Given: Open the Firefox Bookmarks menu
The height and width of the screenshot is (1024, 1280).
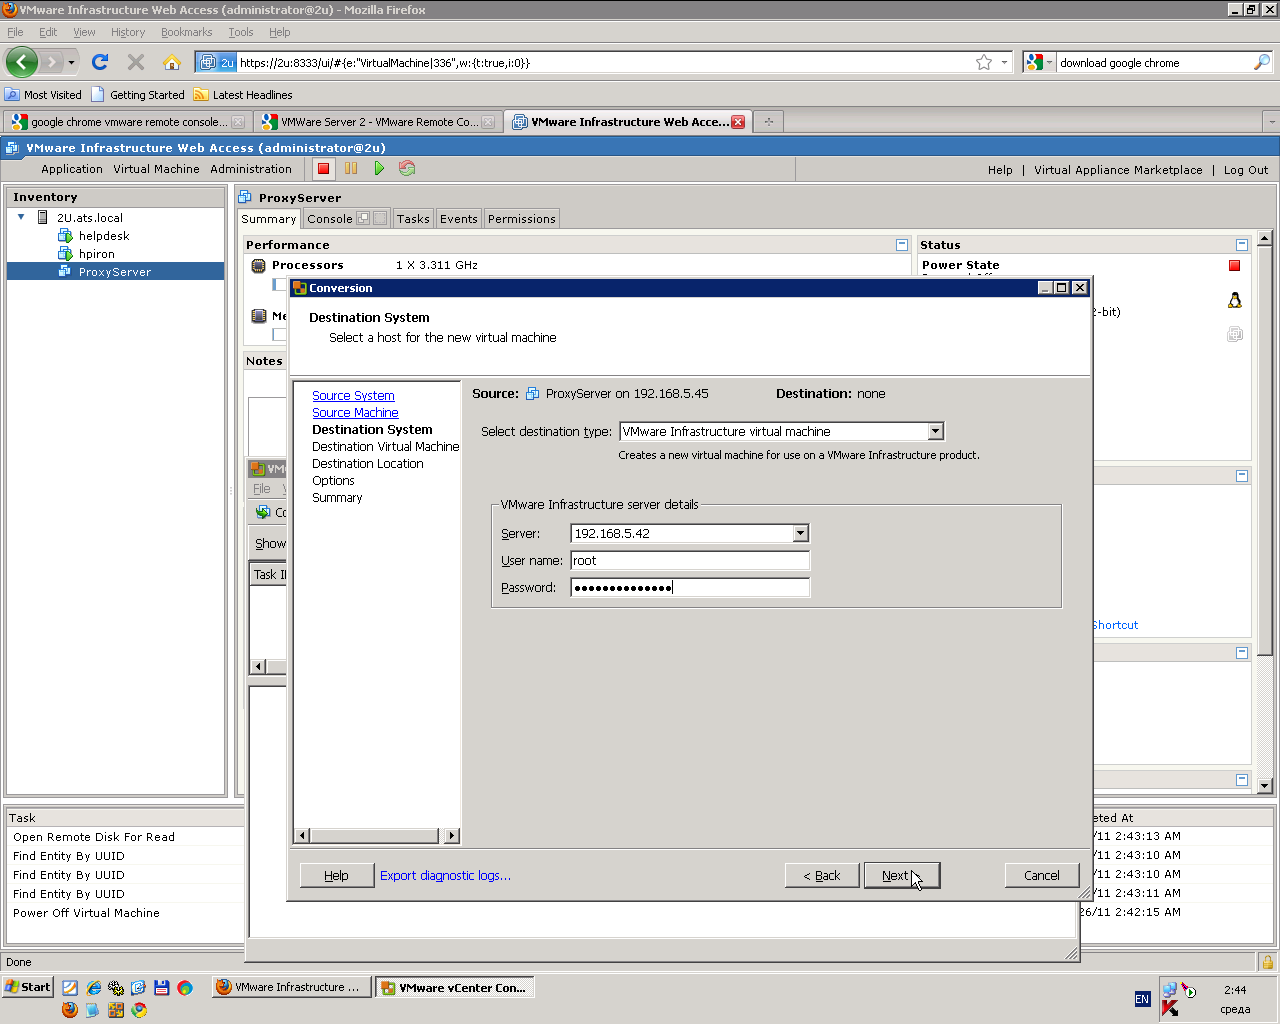Looking at the screenshot, I should pyautogui.click(x=187, y=32).
